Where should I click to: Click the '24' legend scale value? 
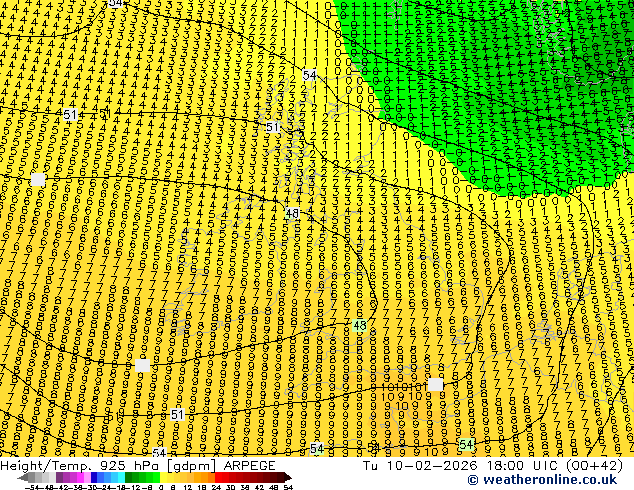point(216,487)
